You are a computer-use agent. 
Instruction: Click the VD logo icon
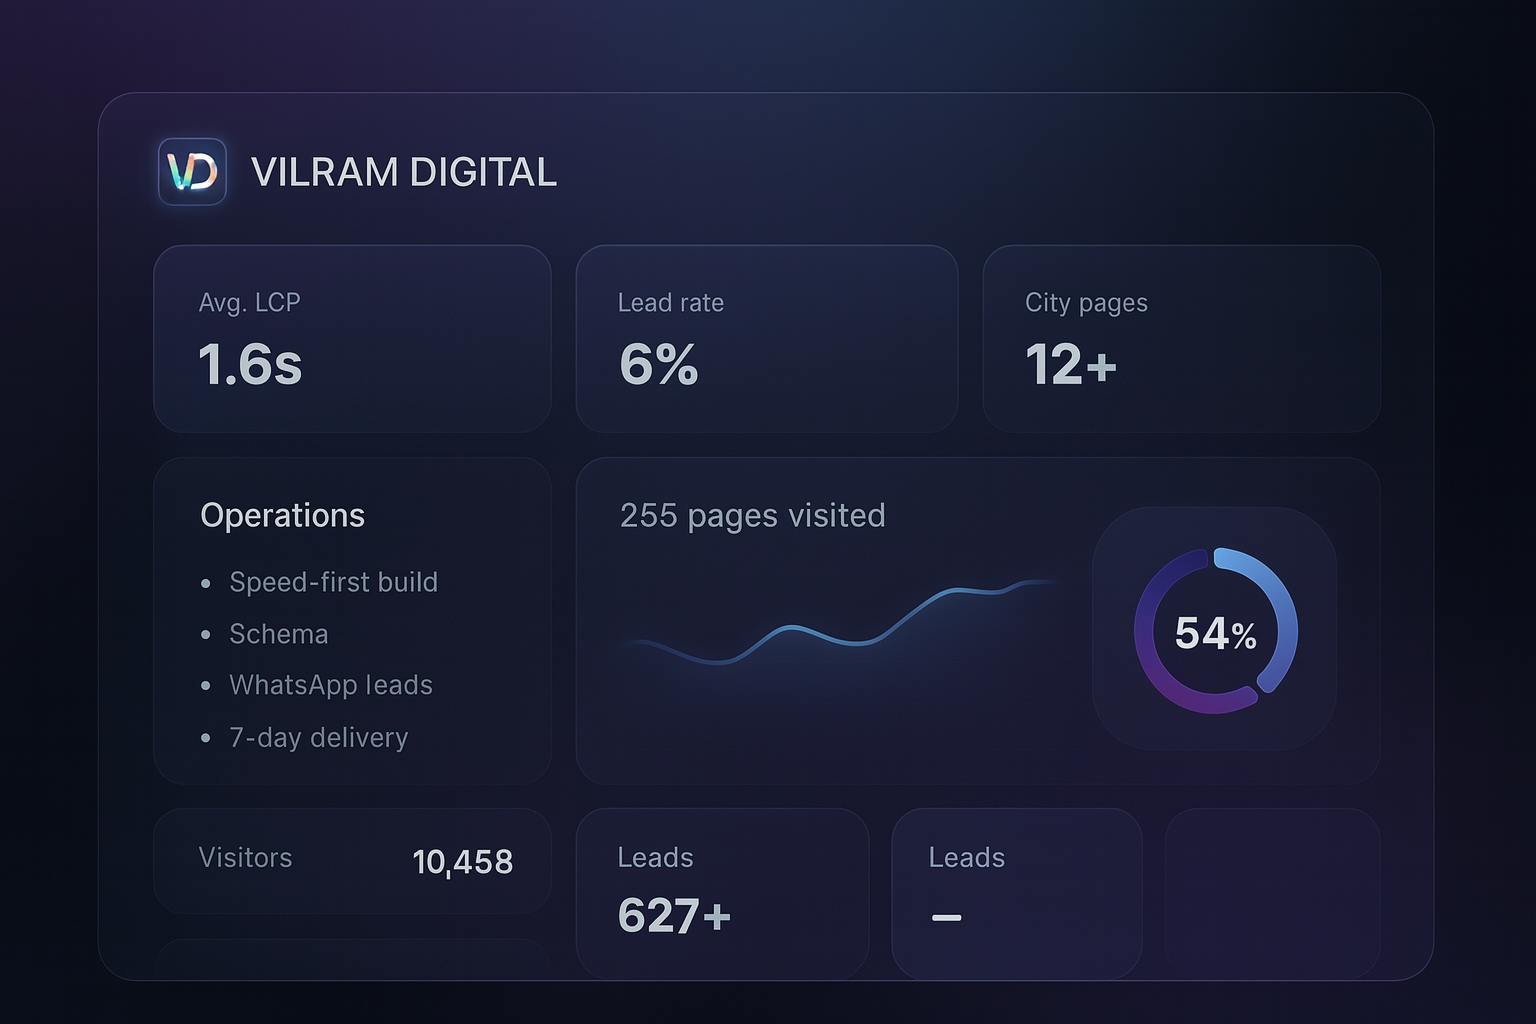point(192,172)
